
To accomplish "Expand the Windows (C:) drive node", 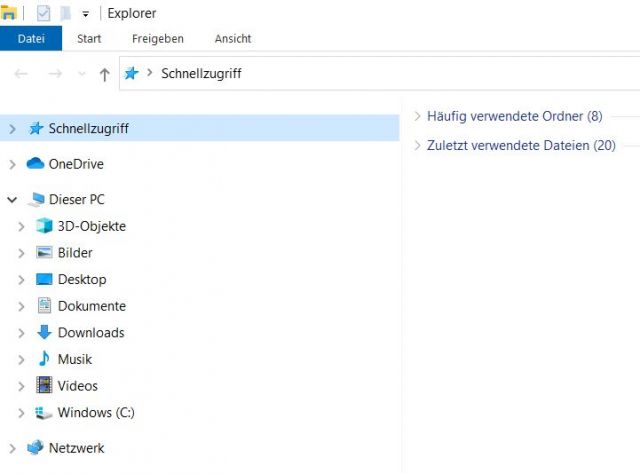I will (21, 413).
